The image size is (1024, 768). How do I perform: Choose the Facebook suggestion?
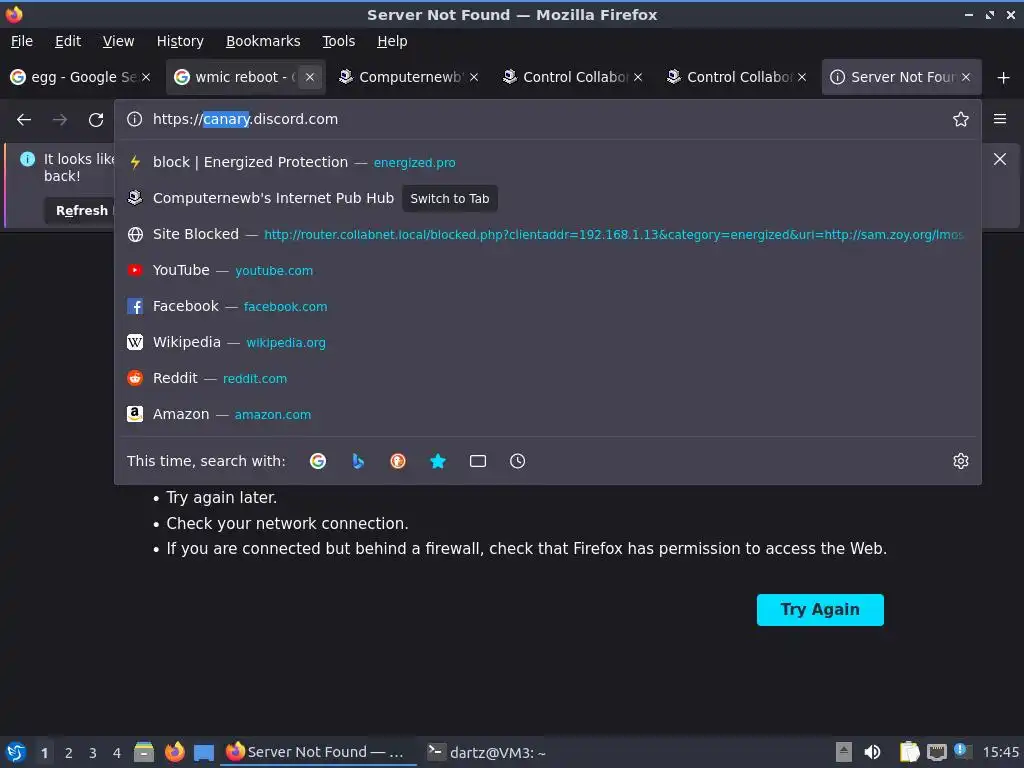coord(547,306)
